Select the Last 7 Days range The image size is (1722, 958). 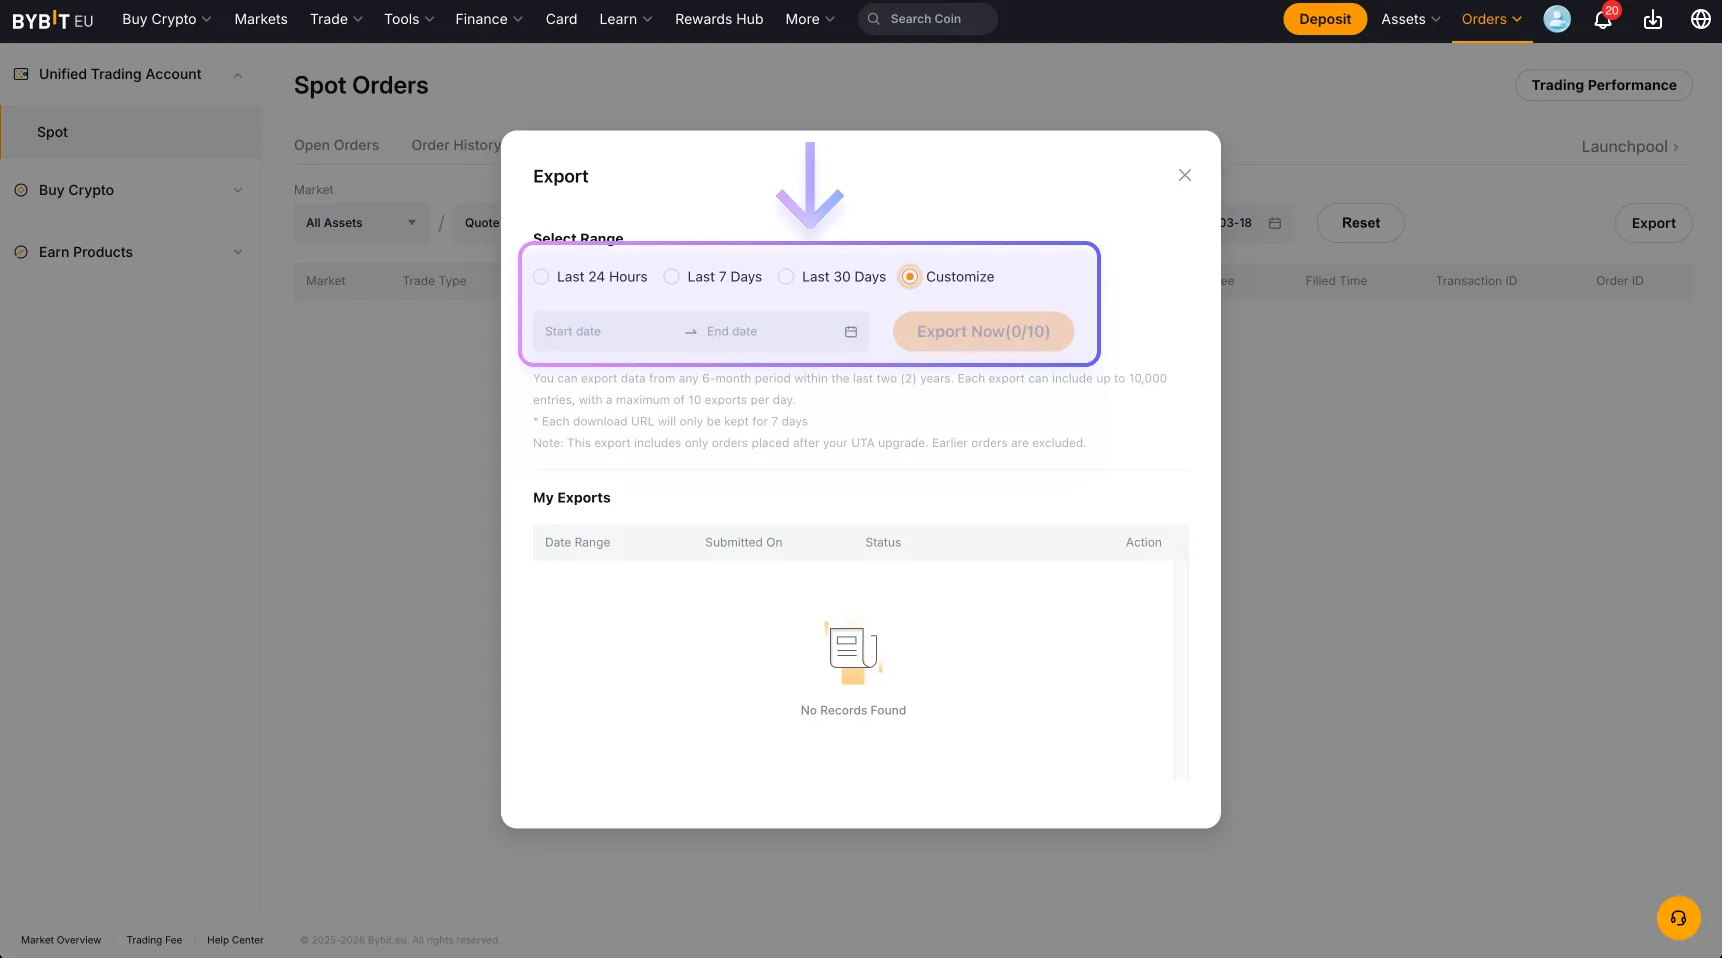pyautogui.click(x=671, y=276)
